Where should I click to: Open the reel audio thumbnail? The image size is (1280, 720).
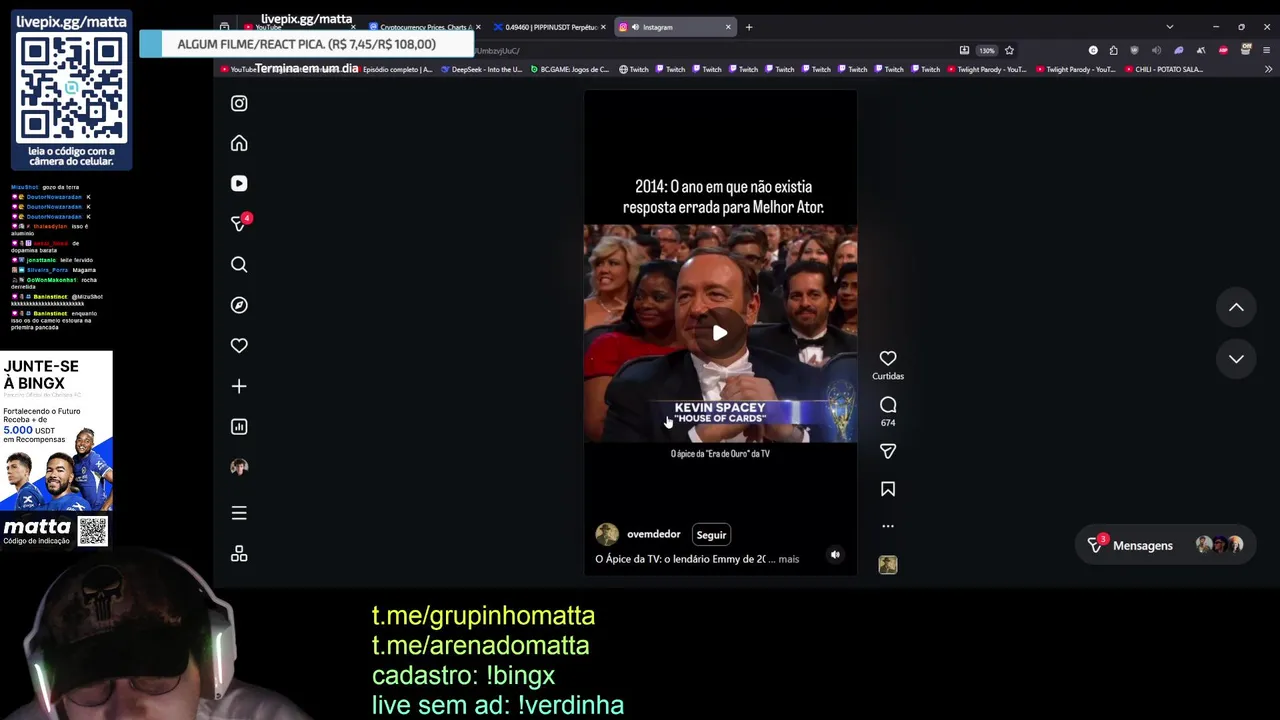click(x=888, y=565)
